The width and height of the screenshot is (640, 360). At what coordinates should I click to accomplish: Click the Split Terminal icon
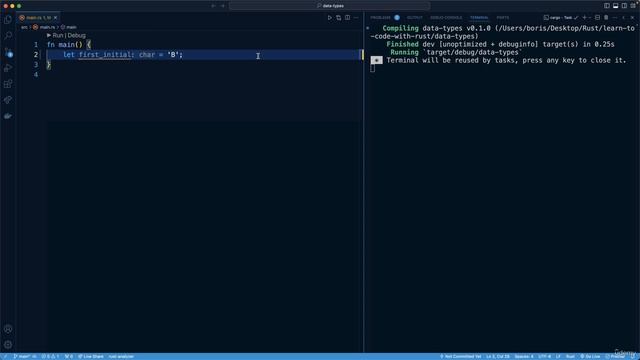point(598,18)
